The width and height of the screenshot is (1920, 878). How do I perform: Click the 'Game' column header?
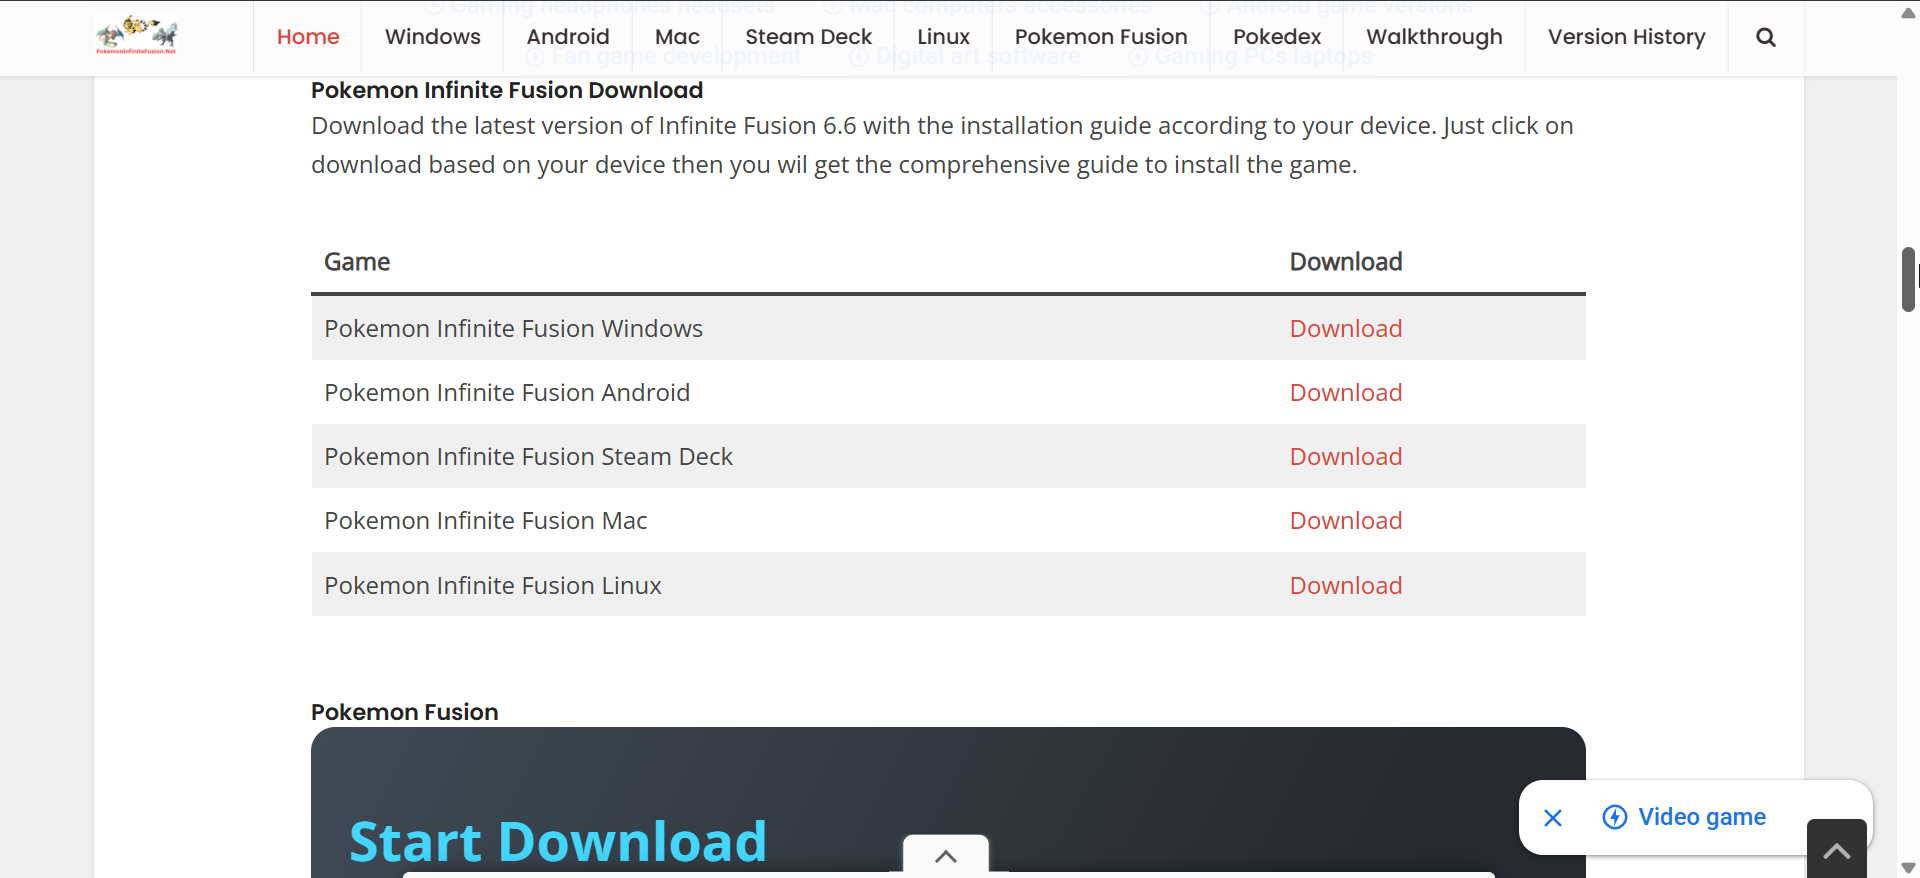(x=357, y=262)
